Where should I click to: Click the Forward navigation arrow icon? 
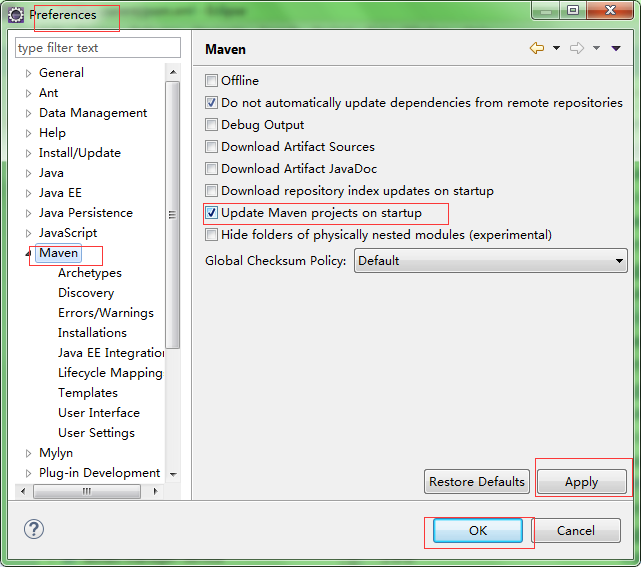pos(577,48)
